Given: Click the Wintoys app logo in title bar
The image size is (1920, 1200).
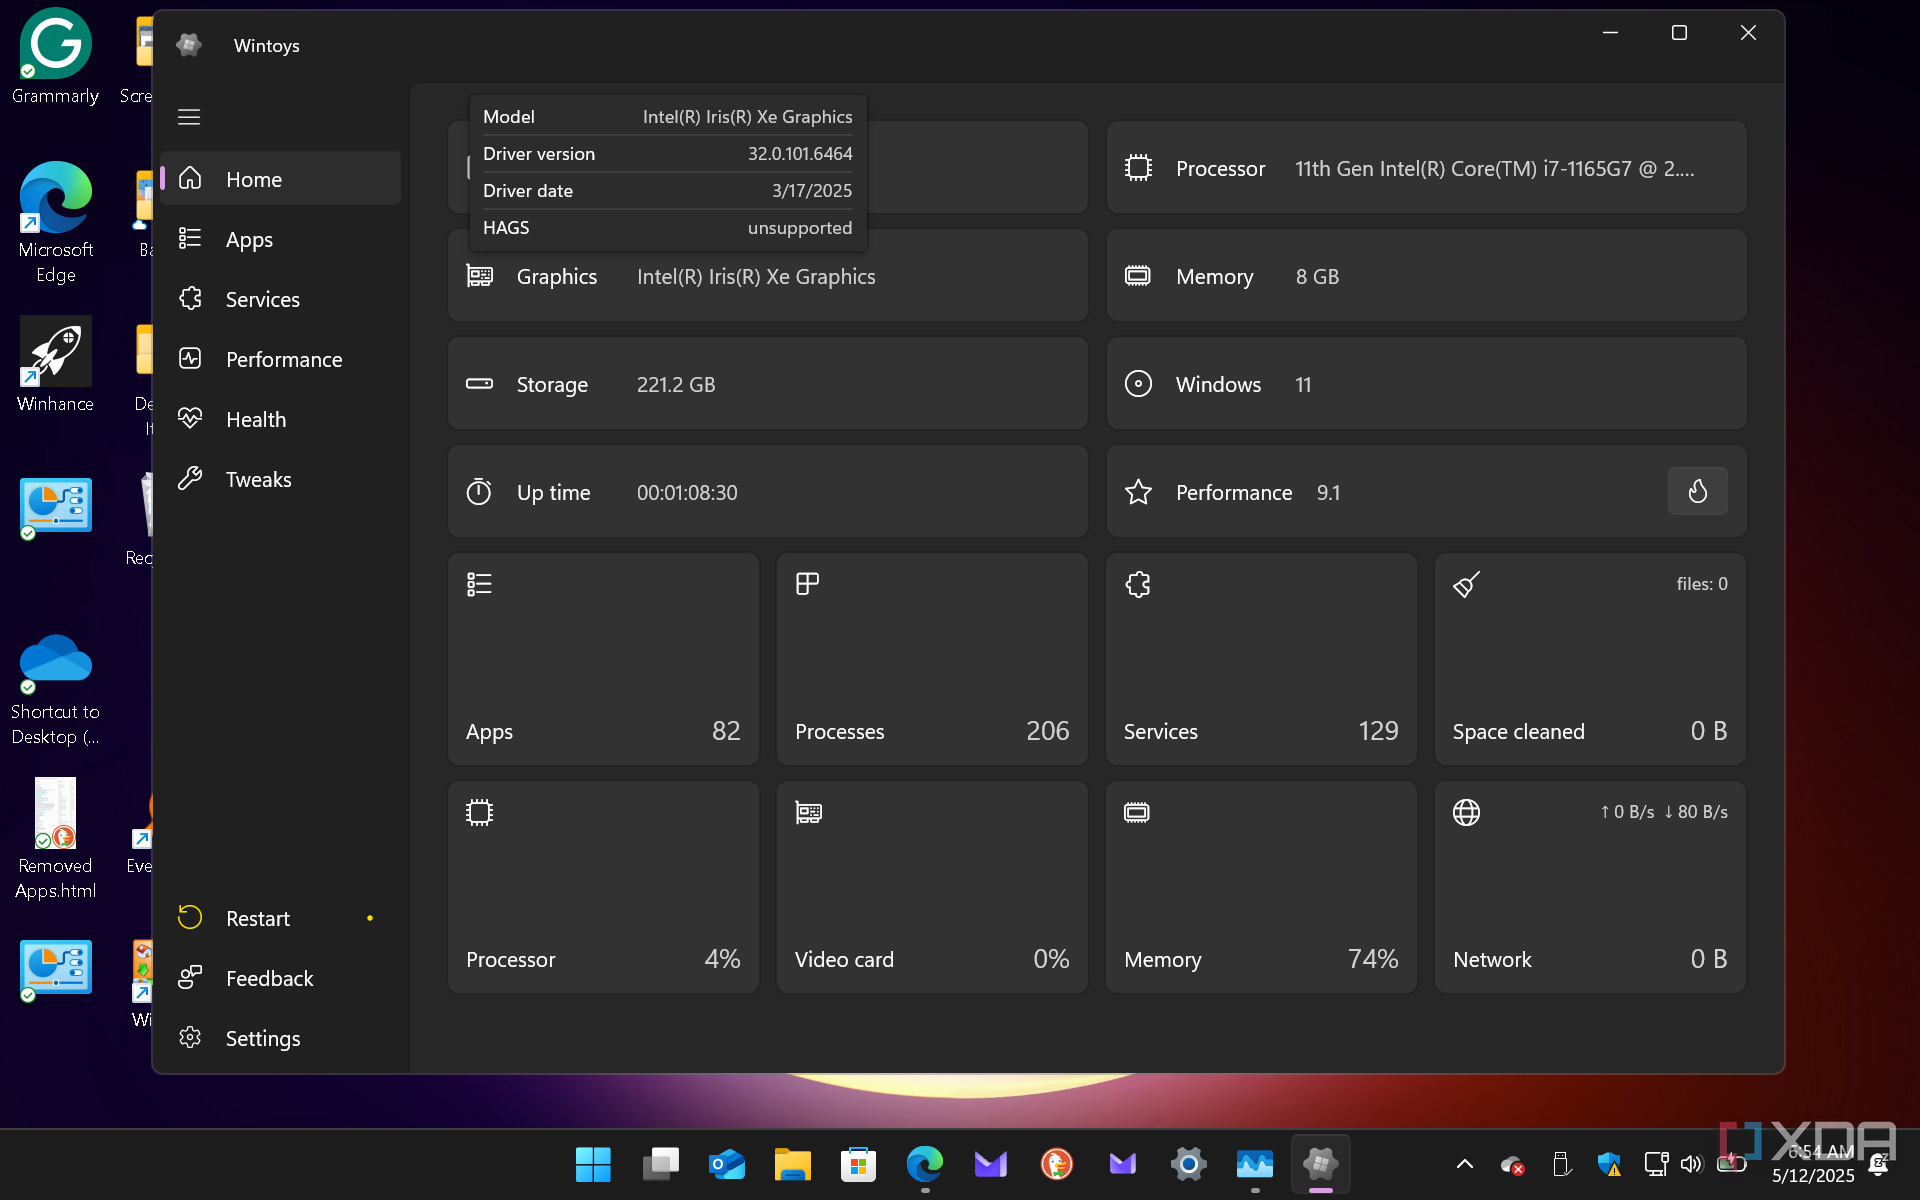Looking at the screenshot, I should 189,45.
